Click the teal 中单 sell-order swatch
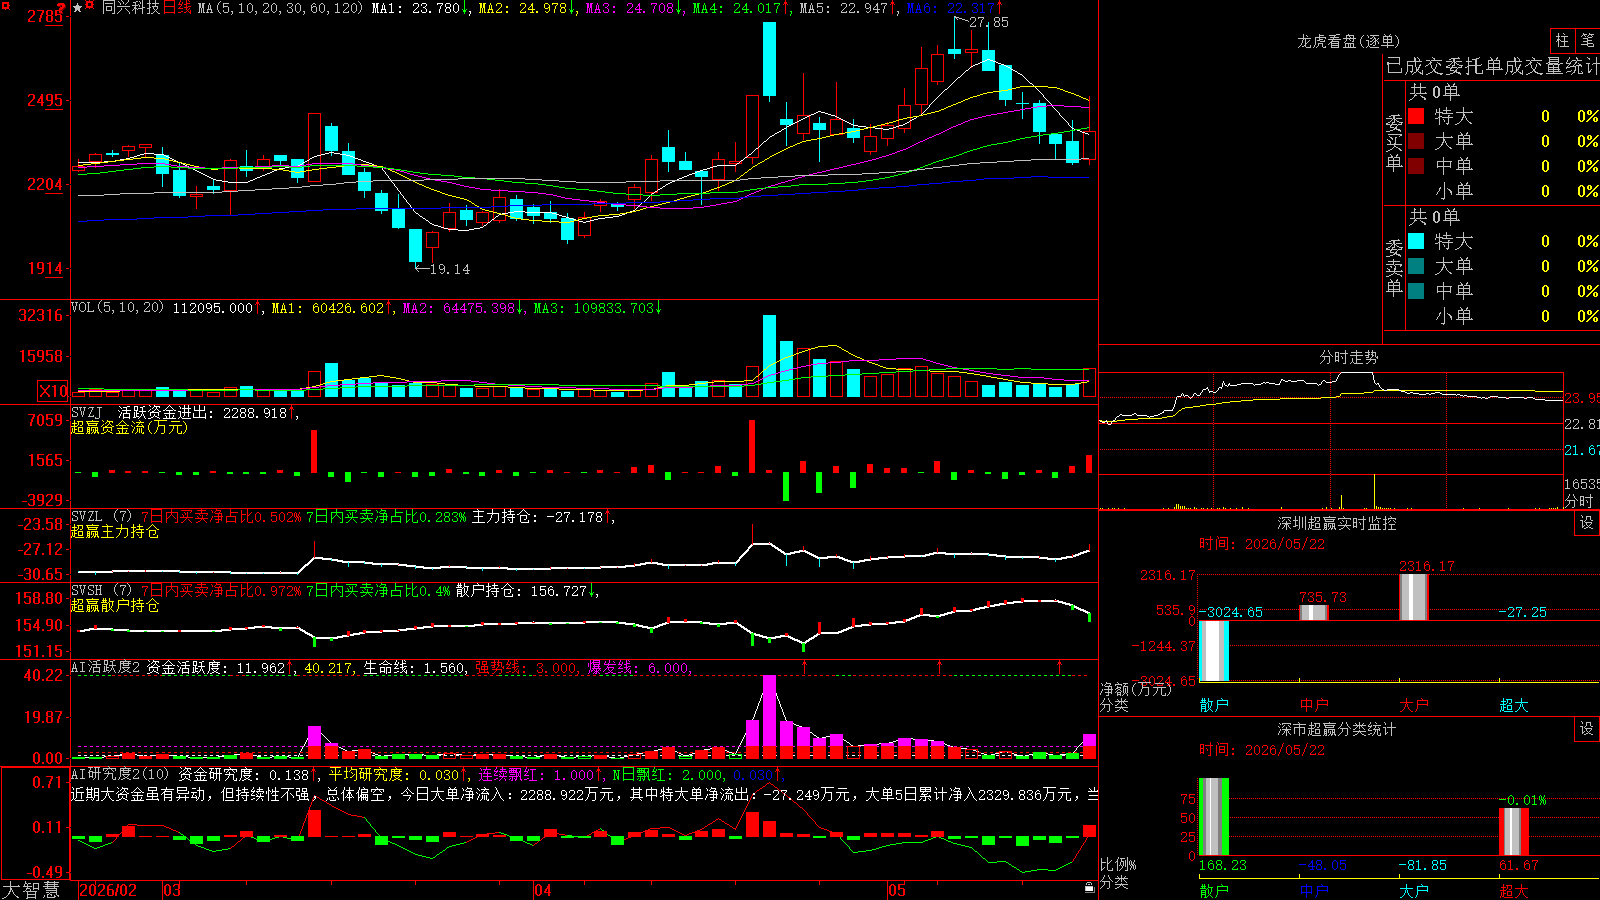 pyautogui.click(x=1416, y=291)
